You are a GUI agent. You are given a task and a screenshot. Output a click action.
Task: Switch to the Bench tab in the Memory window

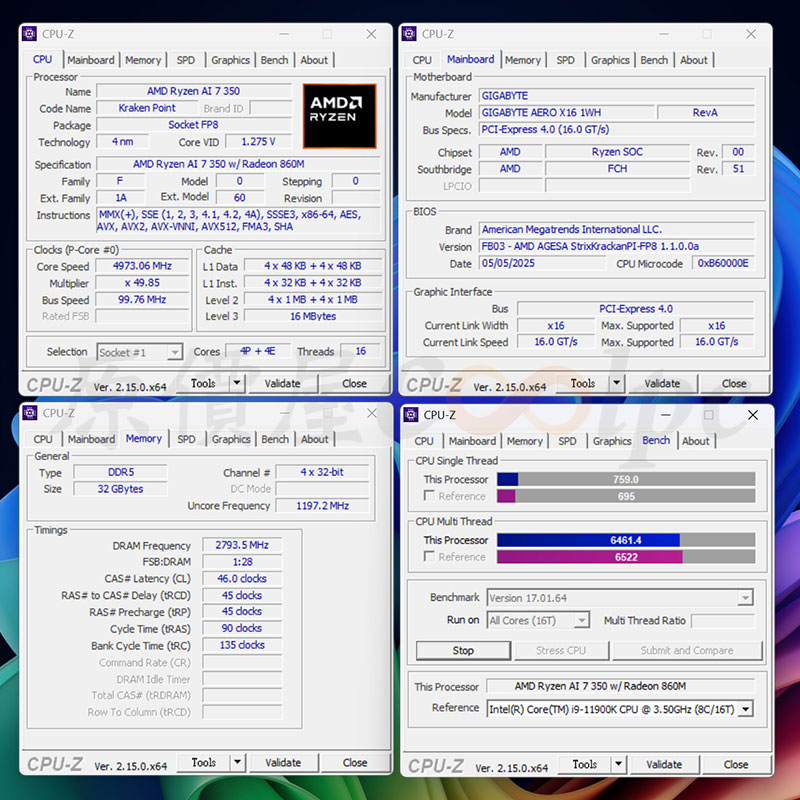(x=275, y=439)
